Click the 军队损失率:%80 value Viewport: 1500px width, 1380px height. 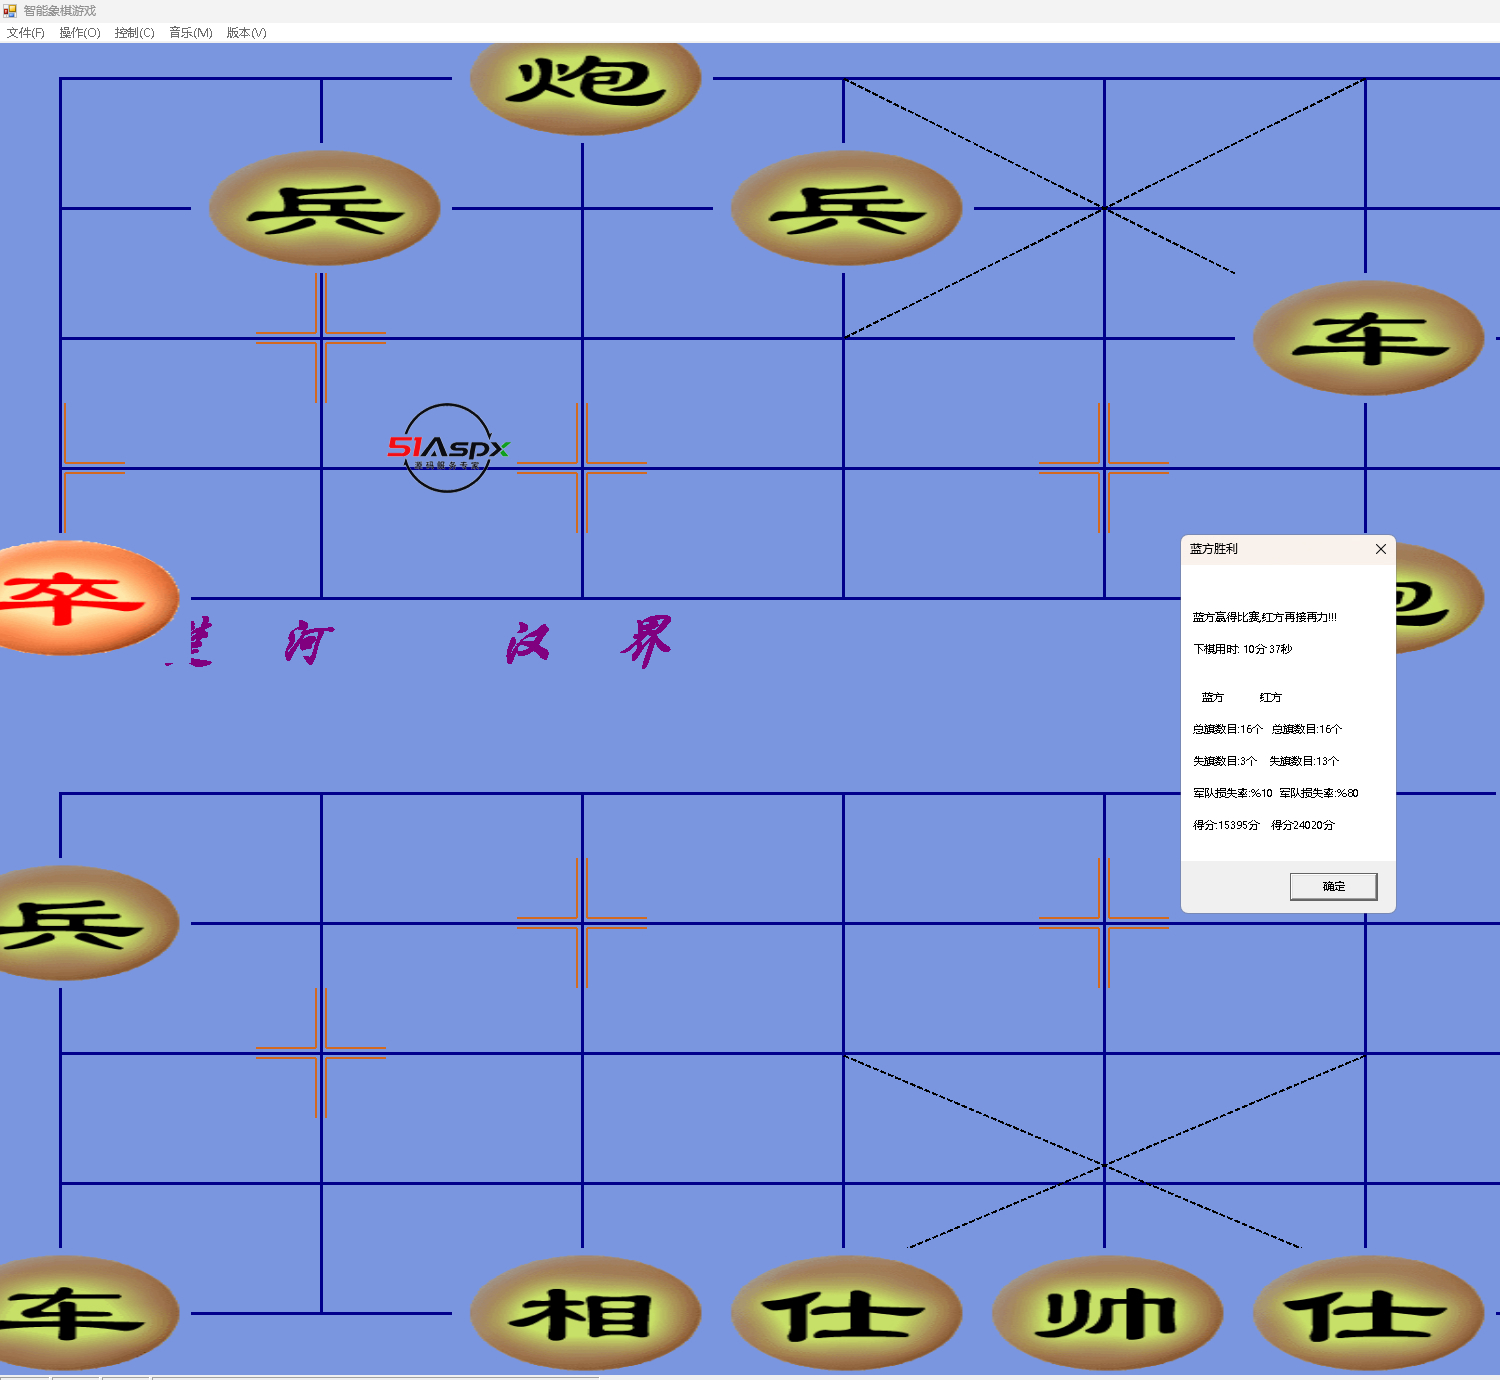(1319, 793)
